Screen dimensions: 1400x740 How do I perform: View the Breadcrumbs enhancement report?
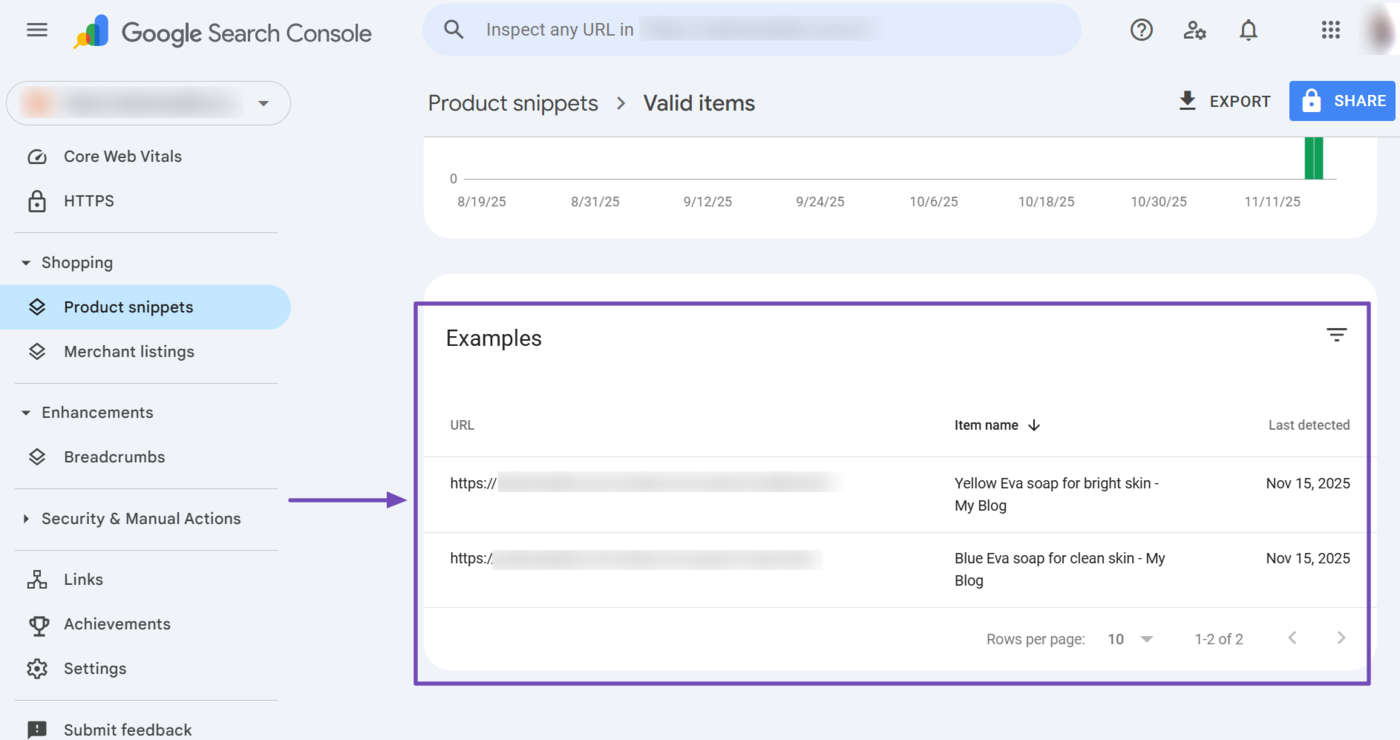click(x=114, y=457)
